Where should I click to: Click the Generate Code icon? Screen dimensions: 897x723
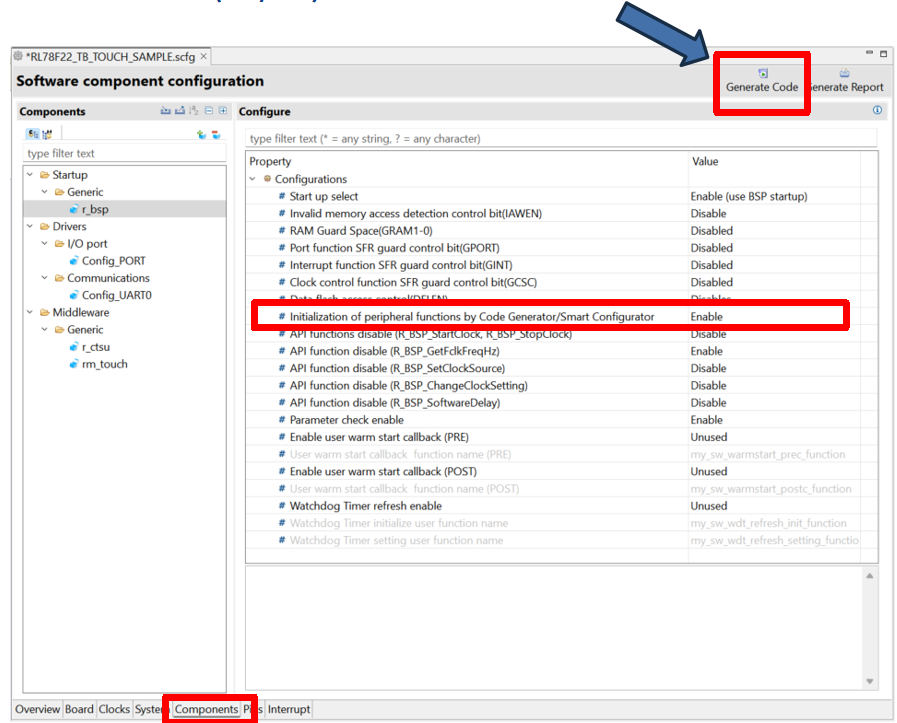[x=763, y=73]
